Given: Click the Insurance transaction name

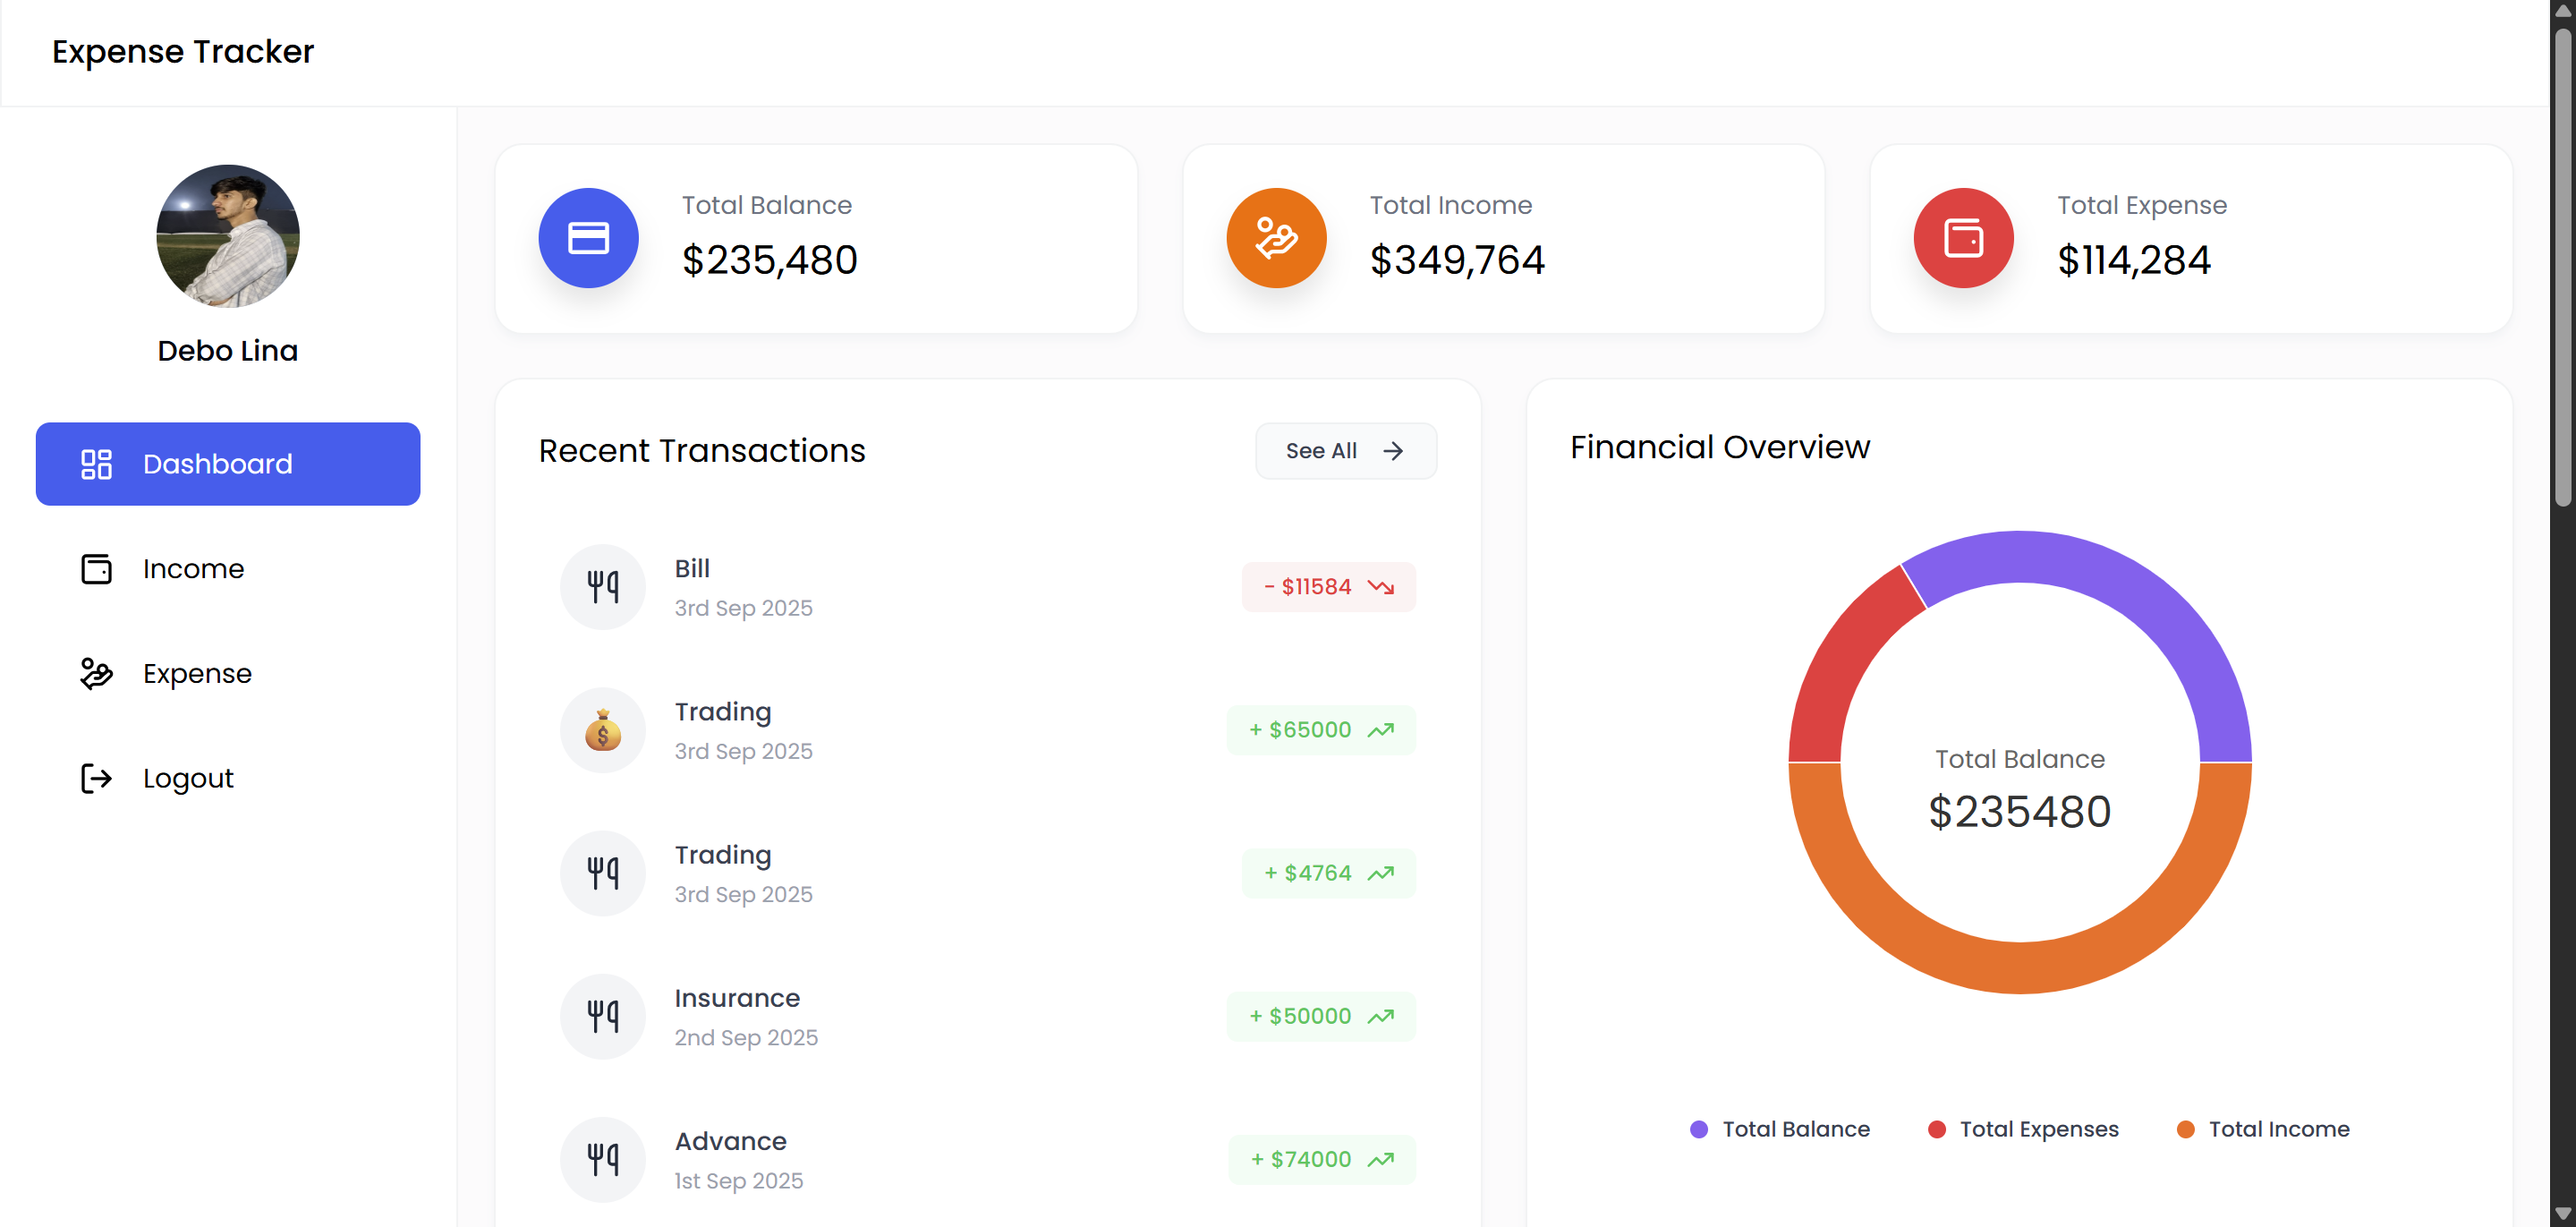Looking at the screenshot, I should tap(737, 998).
